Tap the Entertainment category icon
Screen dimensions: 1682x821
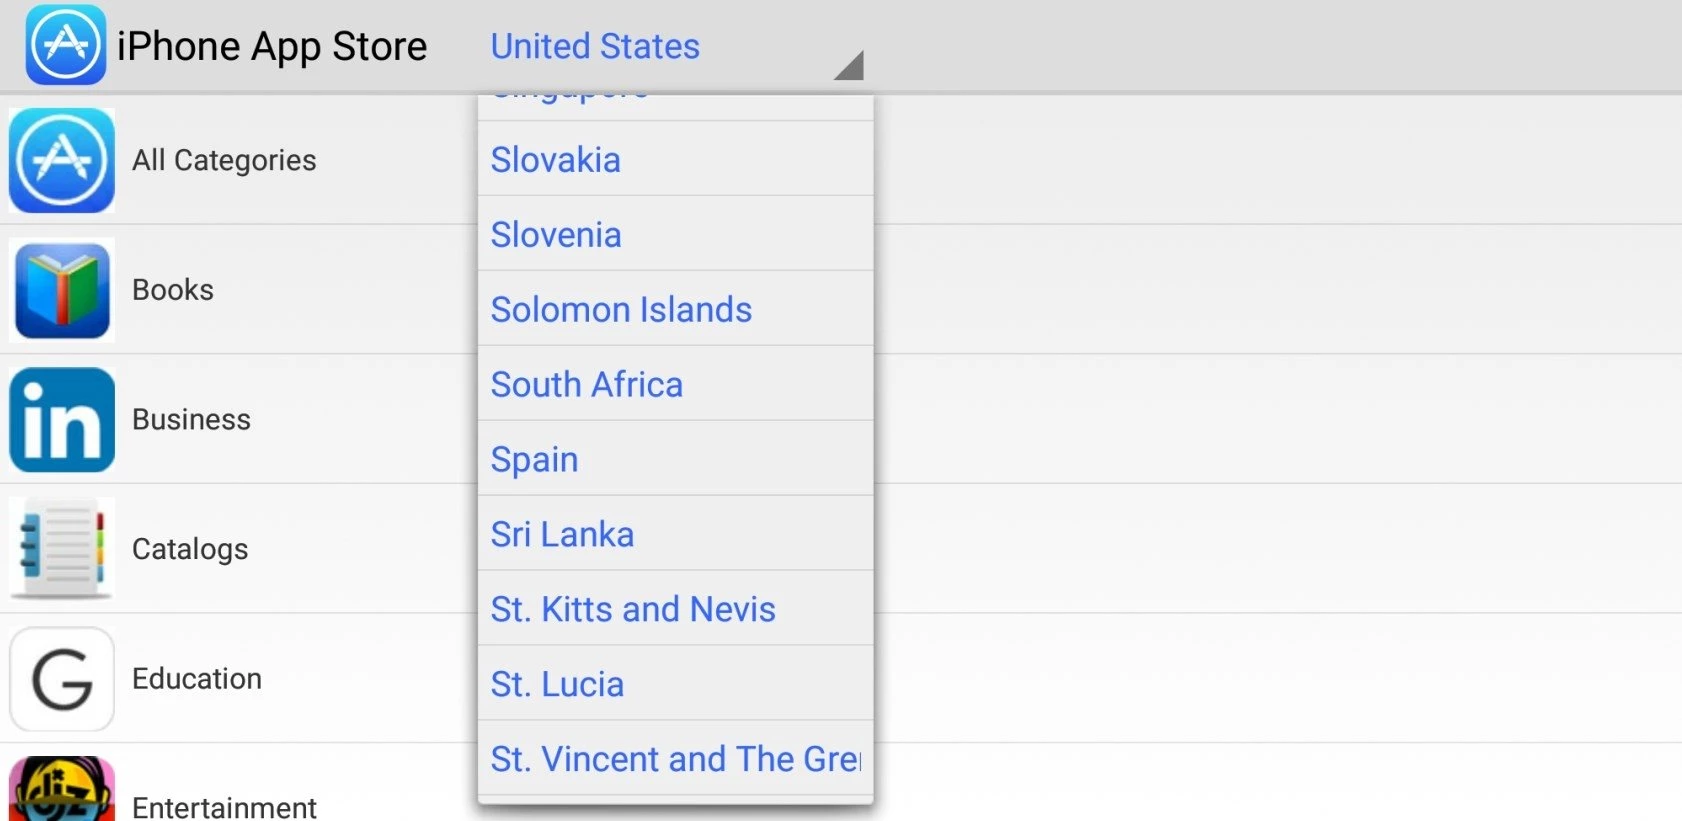(x=62, y=792)
